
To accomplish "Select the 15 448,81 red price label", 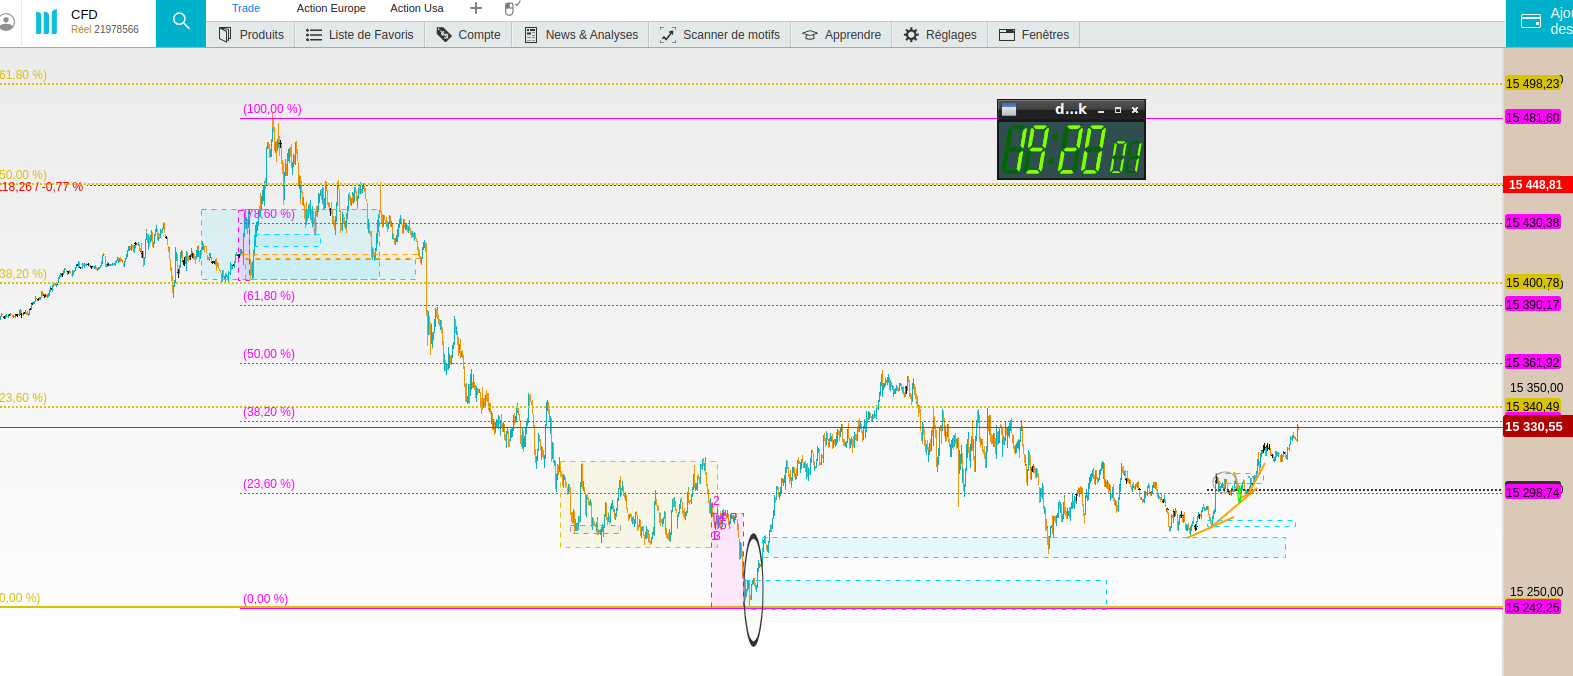I will tap(1538, 185).
